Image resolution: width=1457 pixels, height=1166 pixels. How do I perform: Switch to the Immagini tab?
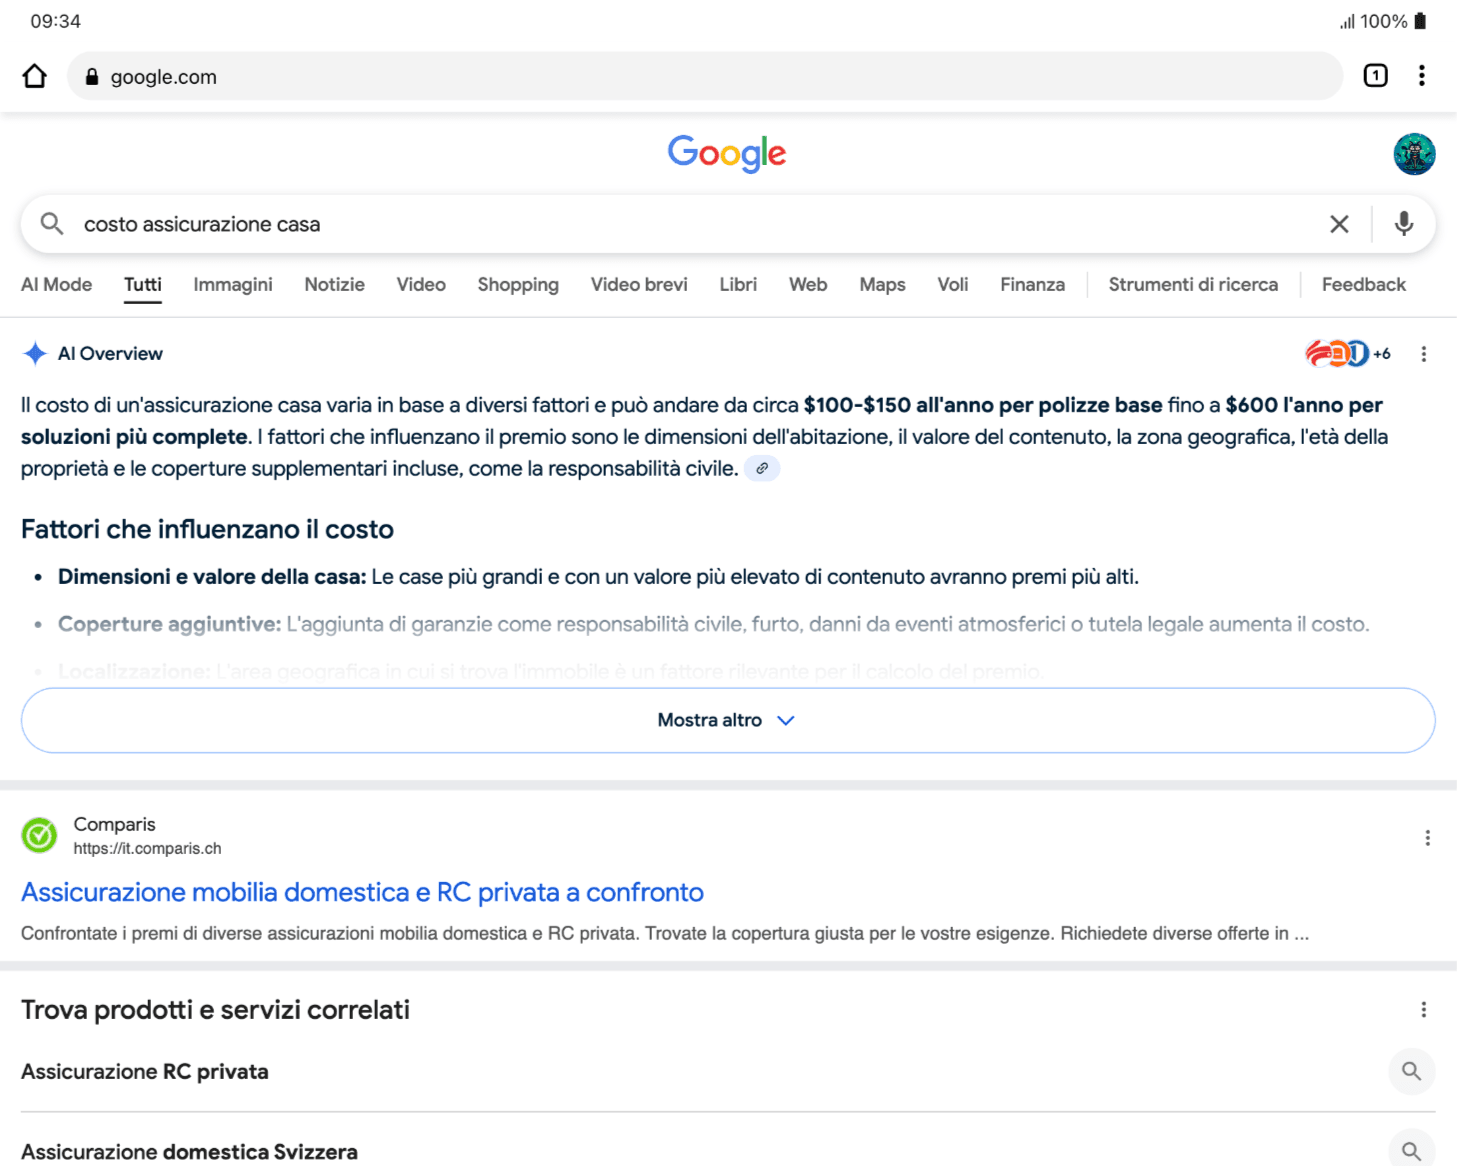[232, 285]
